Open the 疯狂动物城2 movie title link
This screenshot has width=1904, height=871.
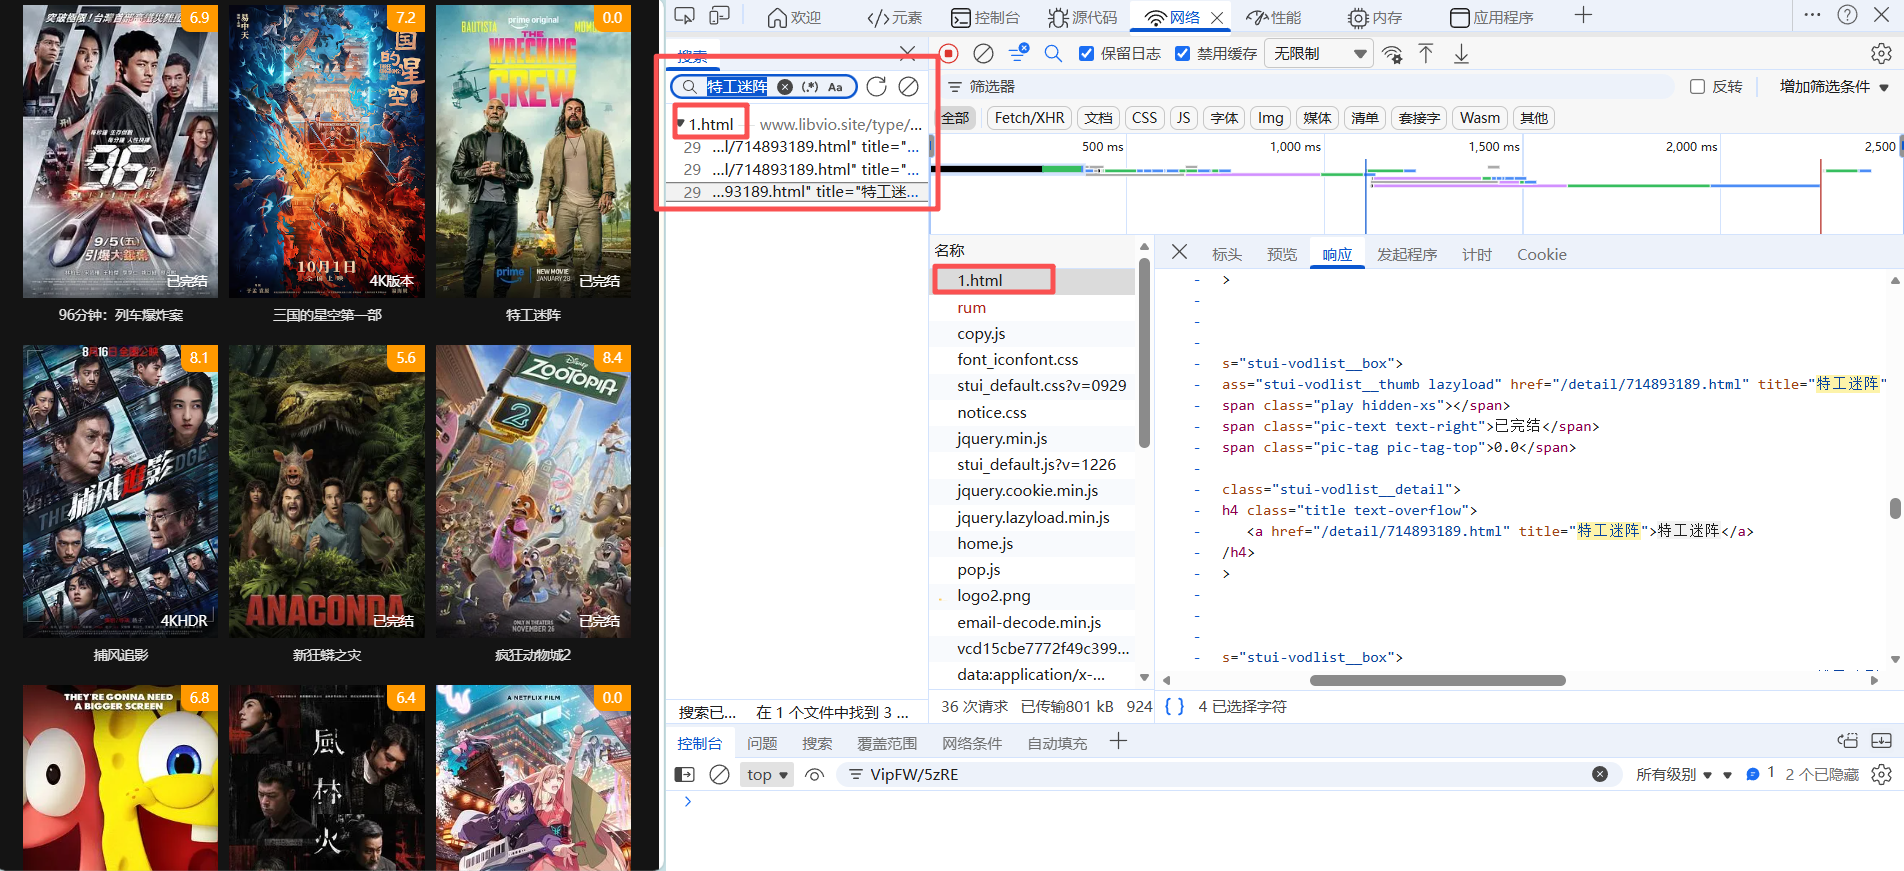(533, 655)
